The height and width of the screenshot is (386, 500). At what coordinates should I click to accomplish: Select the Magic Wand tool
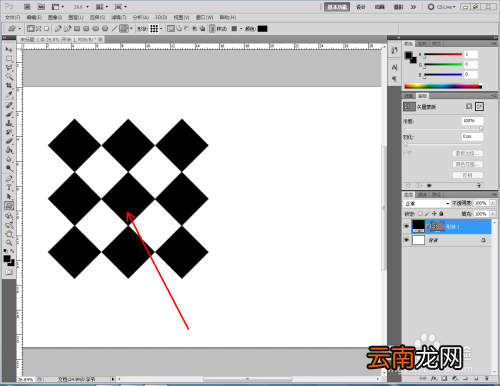[9, 77]
